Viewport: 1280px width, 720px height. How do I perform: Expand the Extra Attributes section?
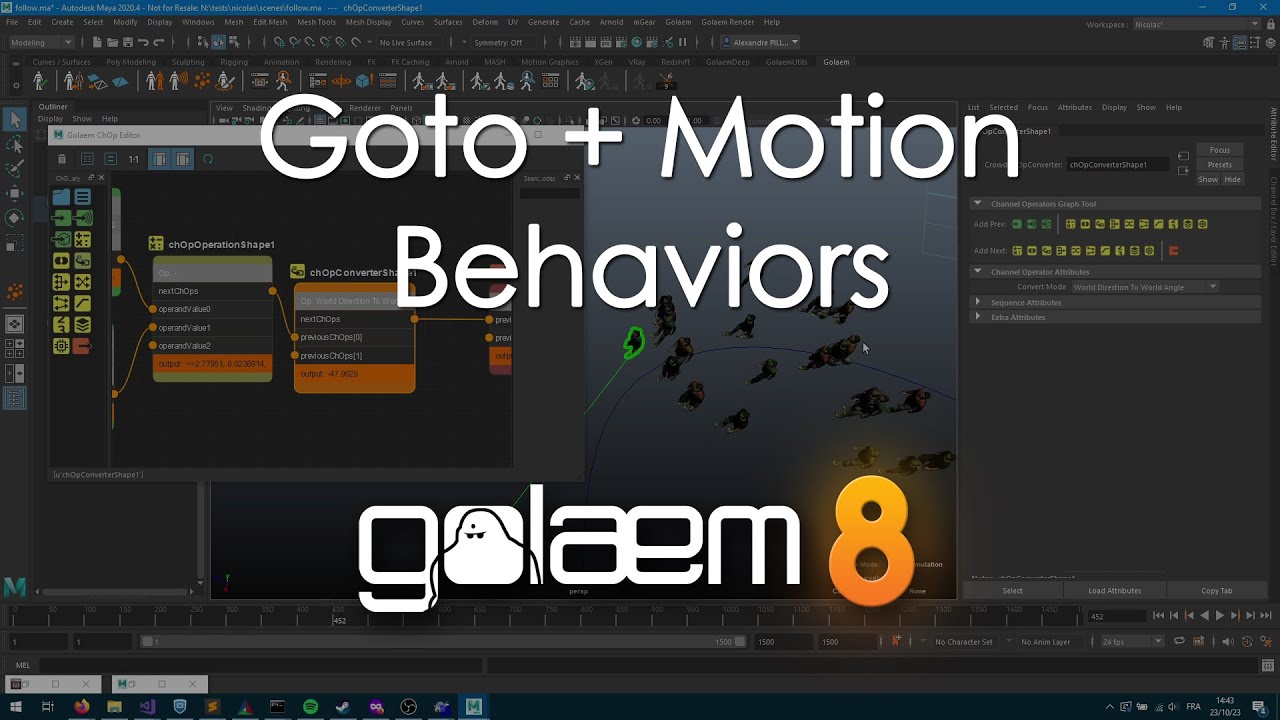[978, 317]
